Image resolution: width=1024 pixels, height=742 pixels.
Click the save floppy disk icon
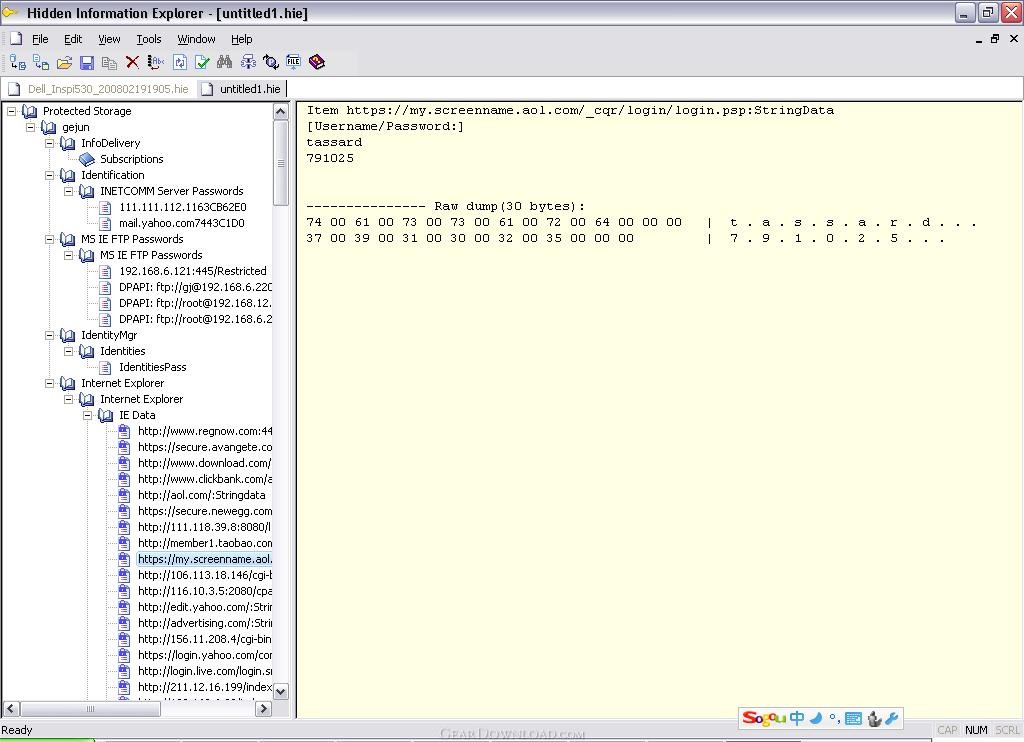[87, 62]
